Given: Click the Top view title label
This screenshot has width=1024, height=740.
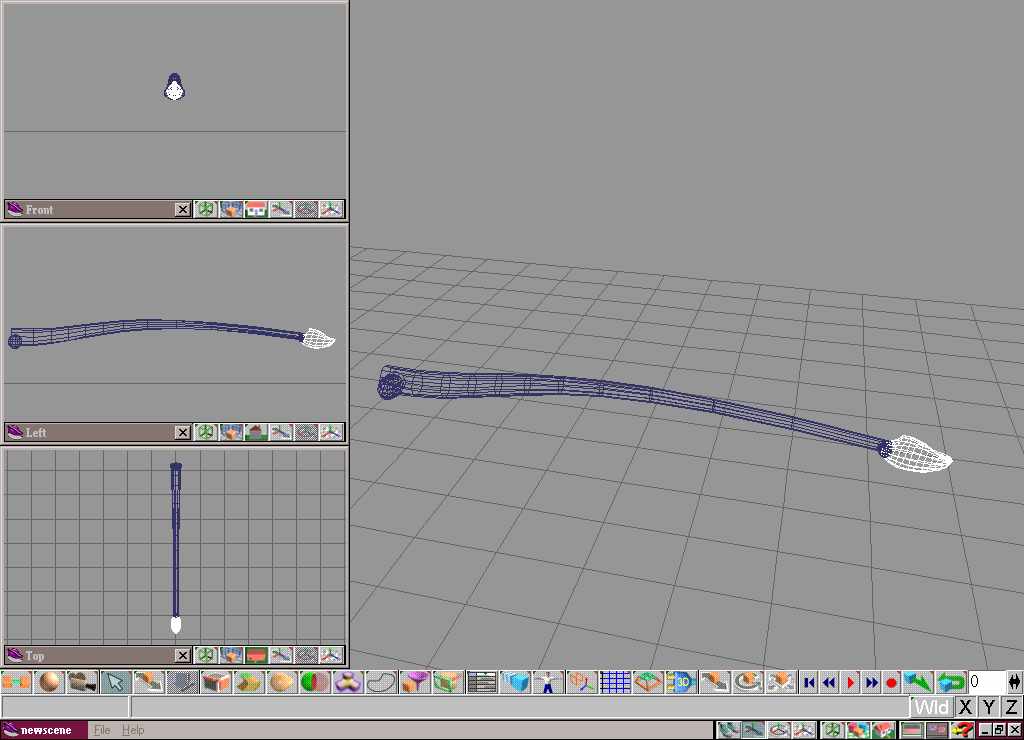Looking at the screenshot, I should click(35, 656).
